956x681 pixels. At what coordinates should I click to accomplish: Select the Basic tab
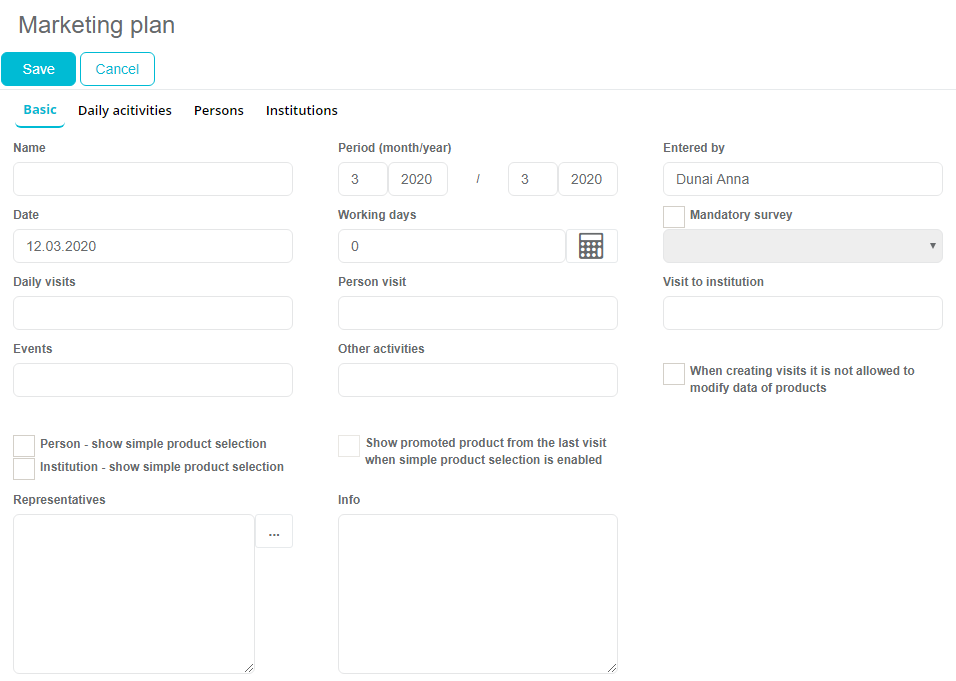click(40, 110)
